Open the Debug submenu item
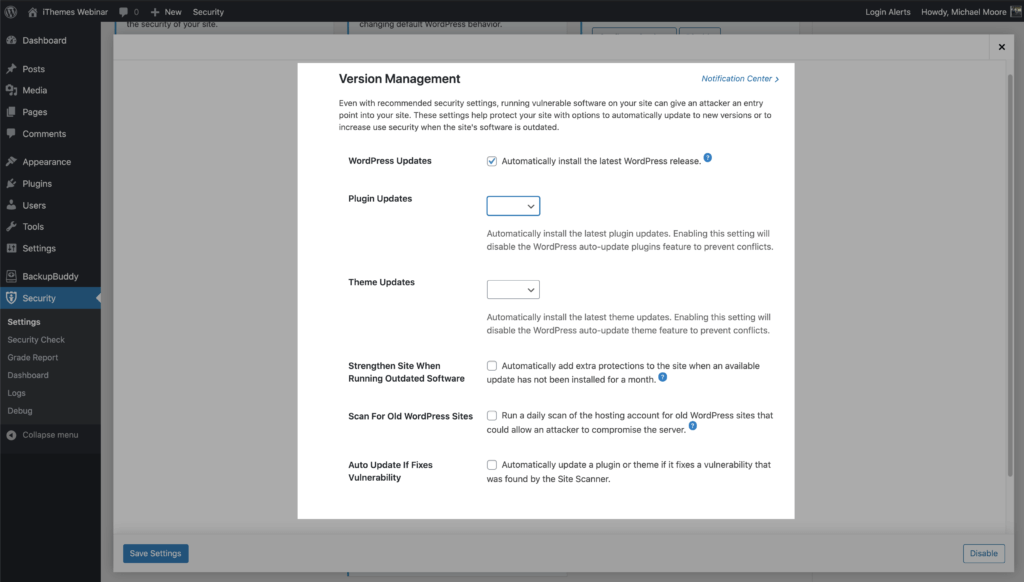The image size is (1024, 582). pyautogui.click(x=20, y=411)
